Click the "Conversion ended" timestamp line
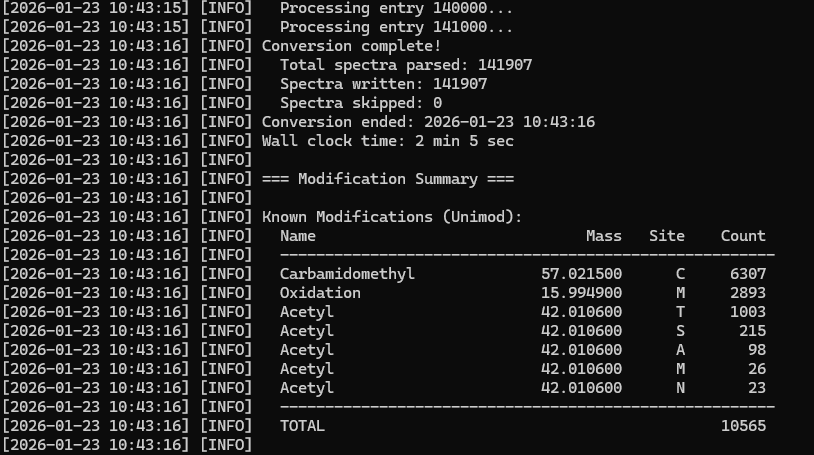The width and height of the screenshot is (814, 455). [428, 122]
